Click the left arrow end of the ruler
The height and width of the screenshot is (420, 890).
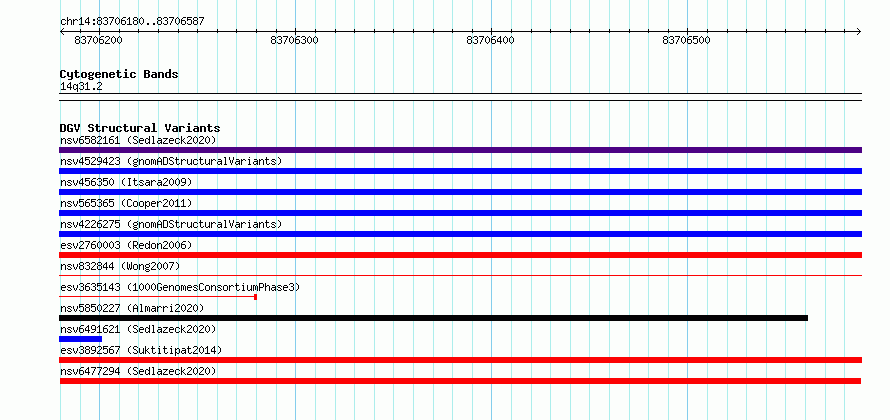[62, 32]
